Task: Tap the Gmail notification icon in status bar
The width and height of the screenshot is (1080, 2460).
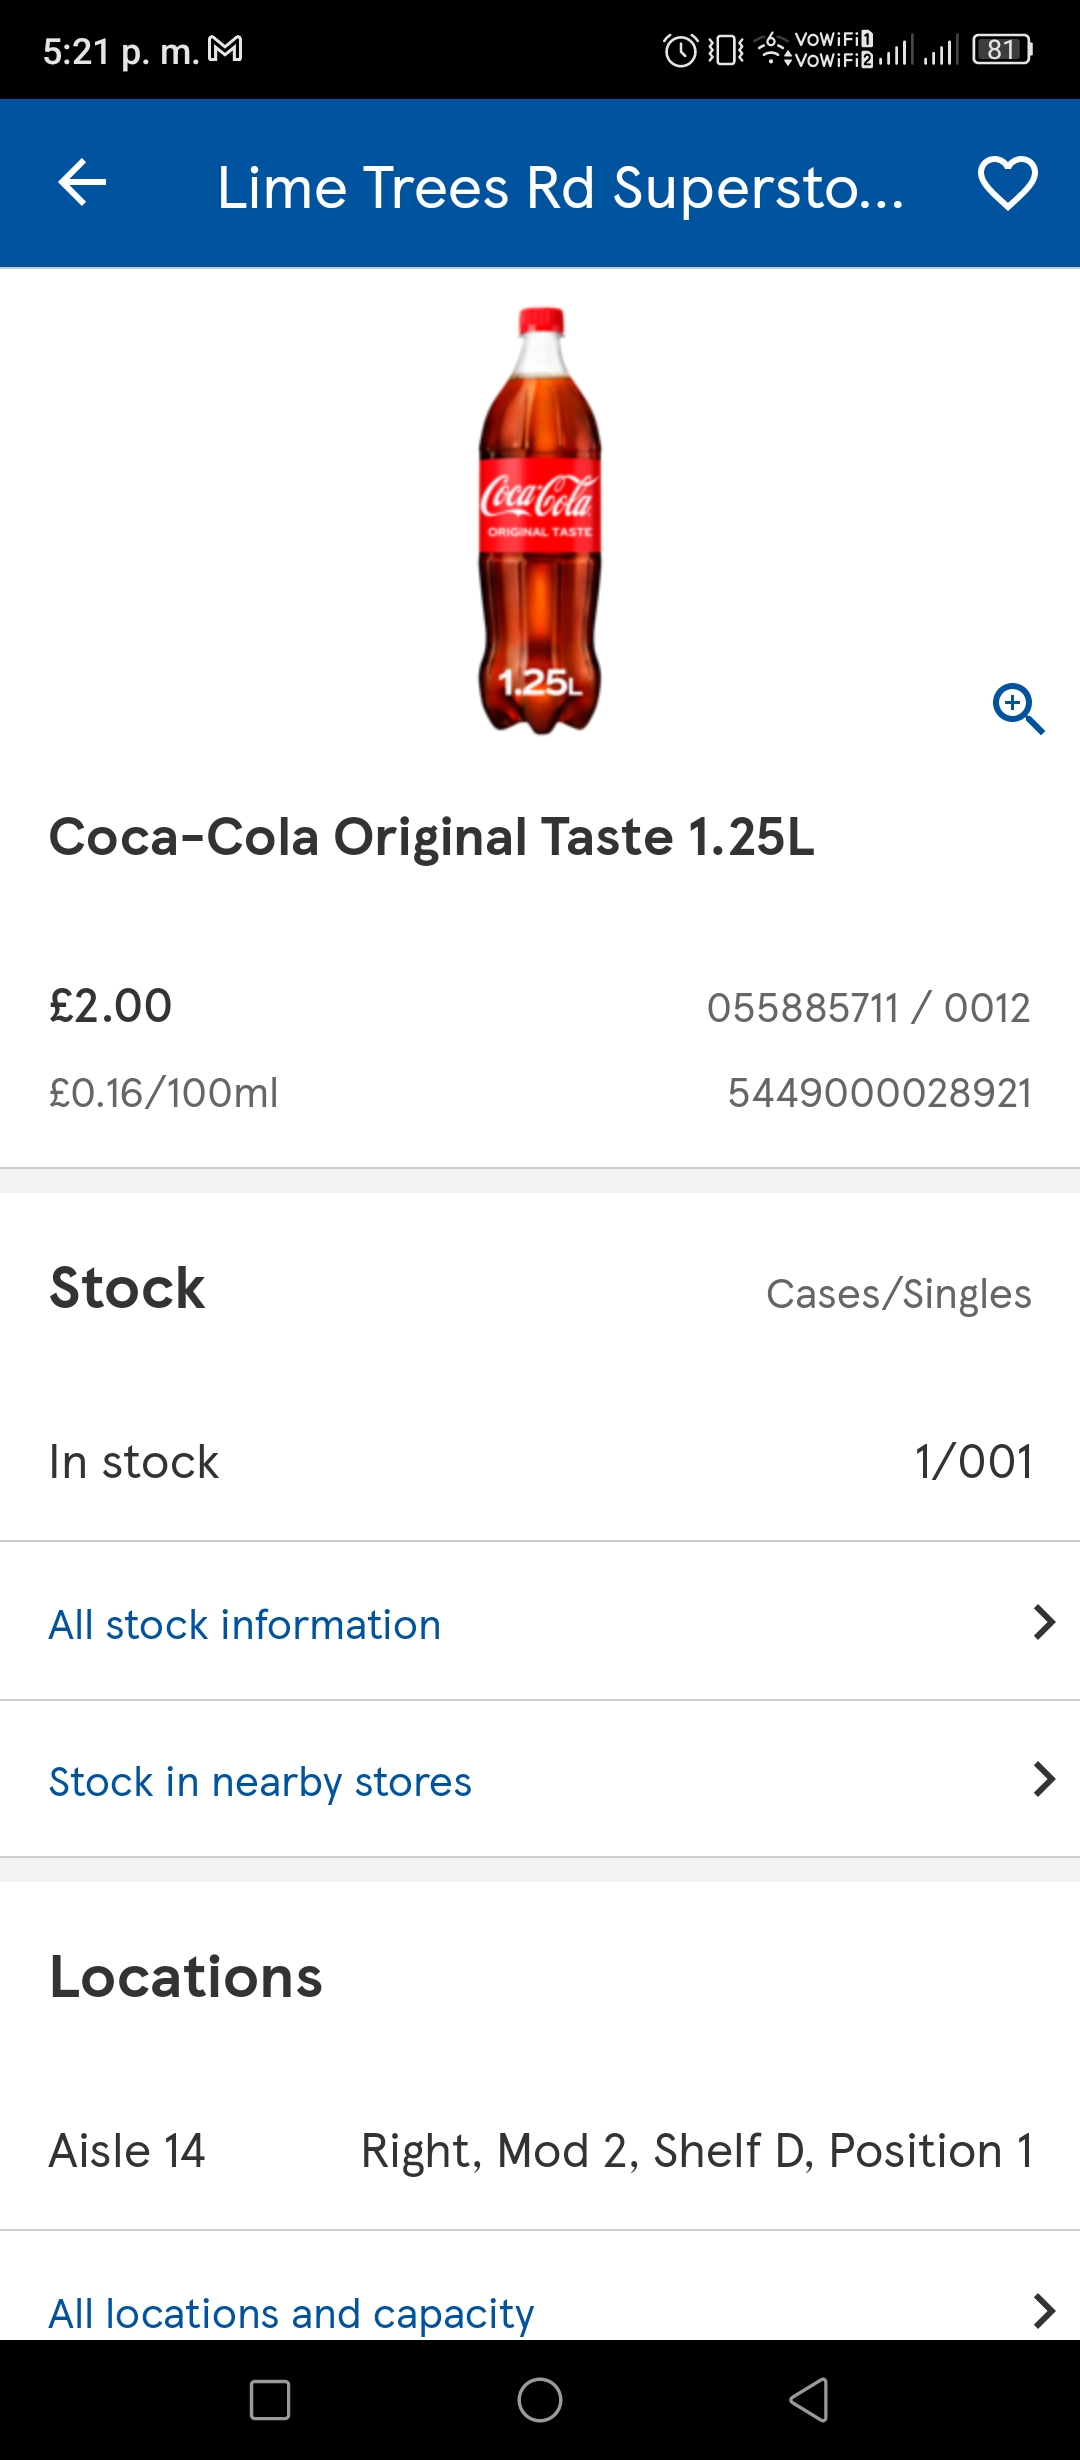Action: pos(225,49)
